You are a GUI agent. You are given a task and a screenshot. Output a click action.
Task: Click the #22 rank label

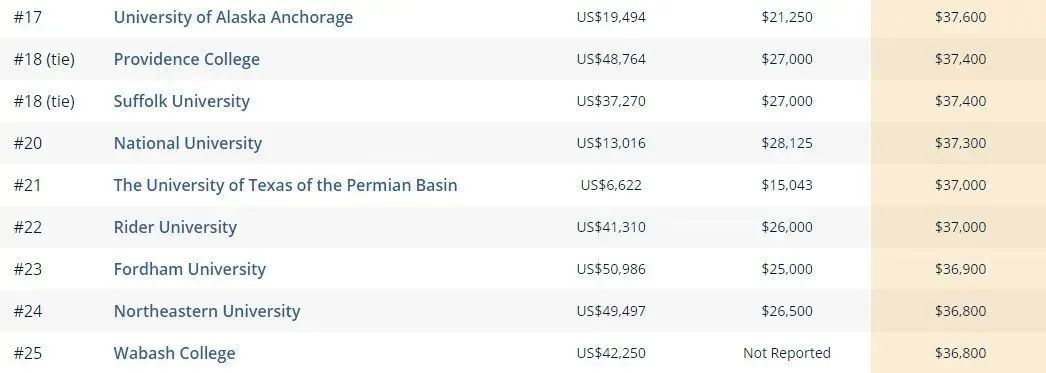(x=27, y=227)
